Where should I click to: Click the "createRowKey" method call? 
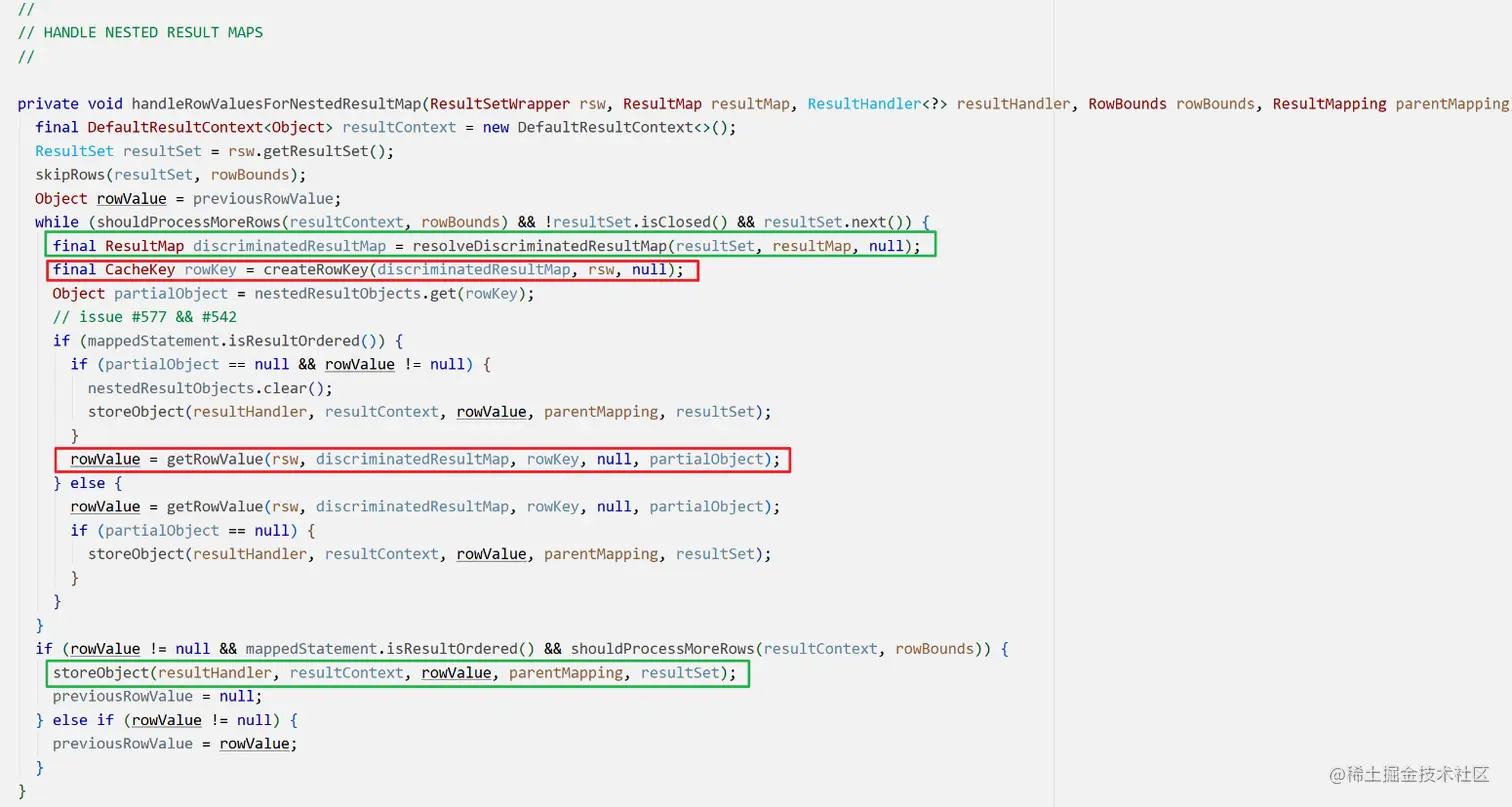316,270
